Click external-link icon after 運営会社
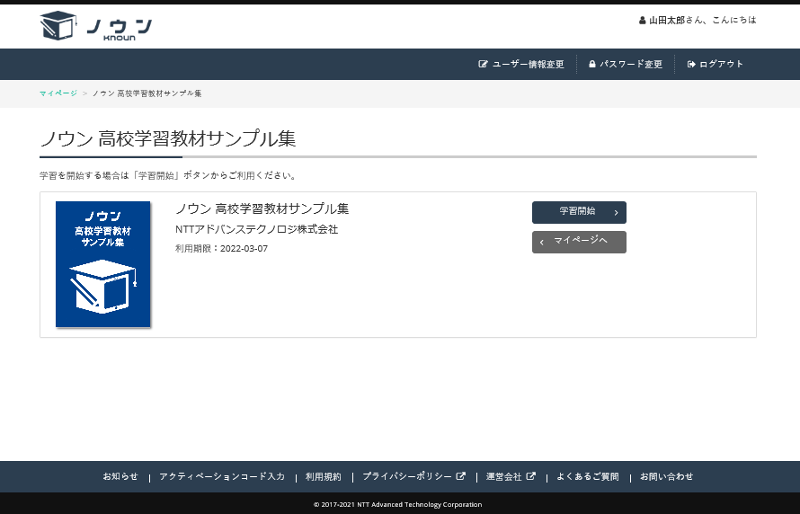This screenshot has height=514, width=800. pos(531,476)
